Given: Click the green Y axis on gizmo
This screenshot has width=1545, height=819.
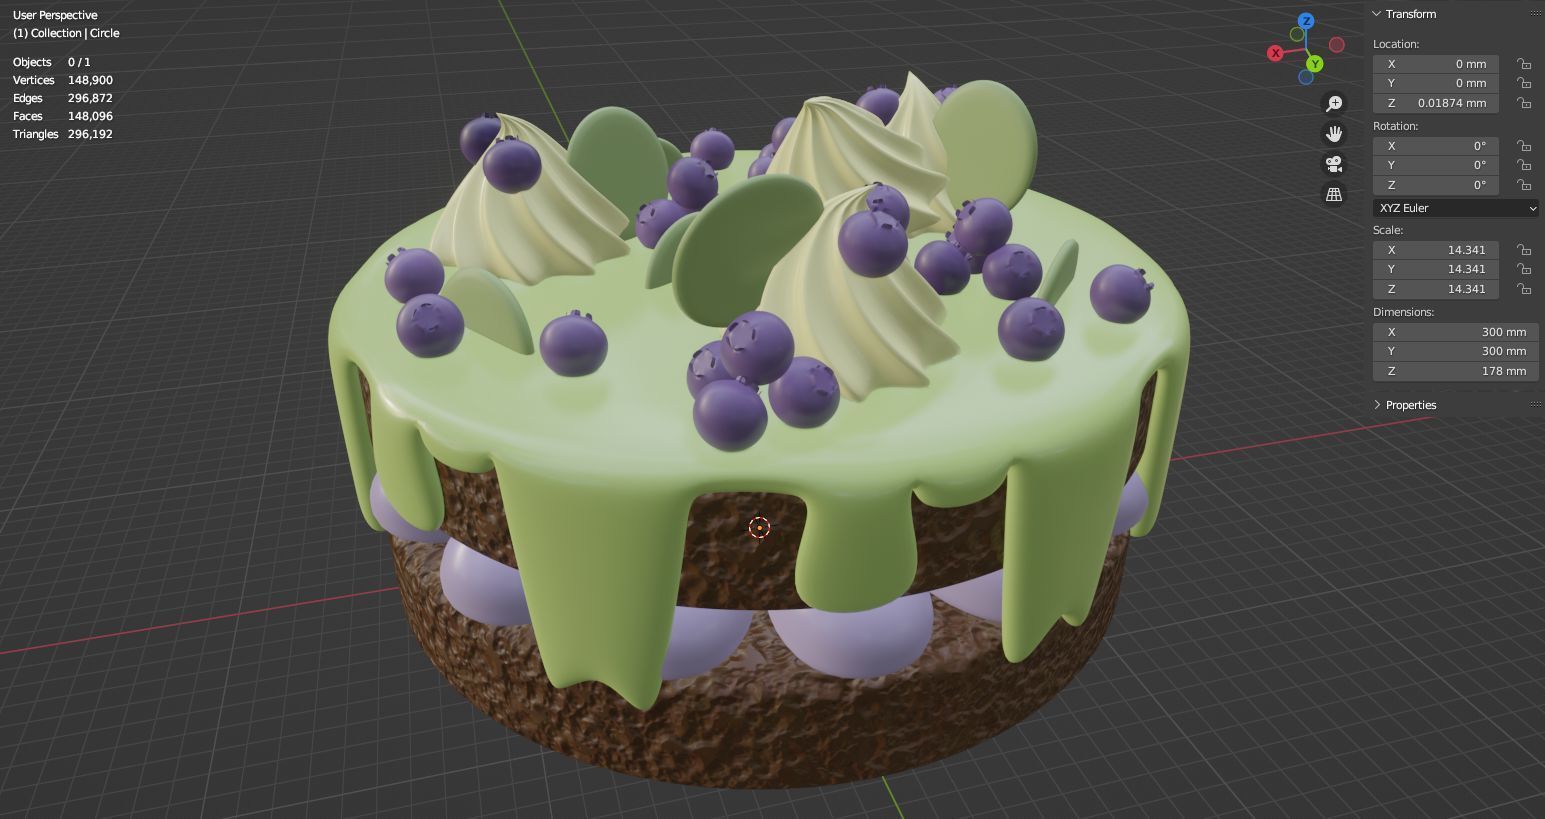Looking at the screenshot, I should coord(1315,64).
